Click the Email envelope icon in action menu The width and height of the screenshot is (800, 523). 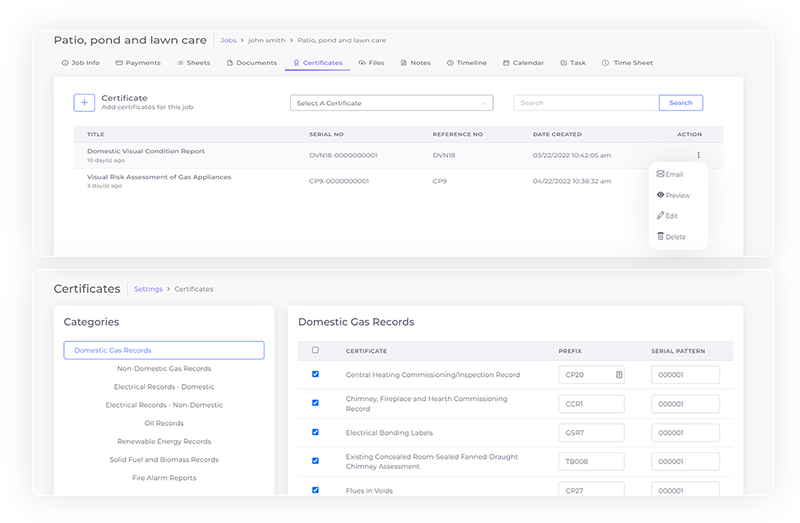pos(660,174)
